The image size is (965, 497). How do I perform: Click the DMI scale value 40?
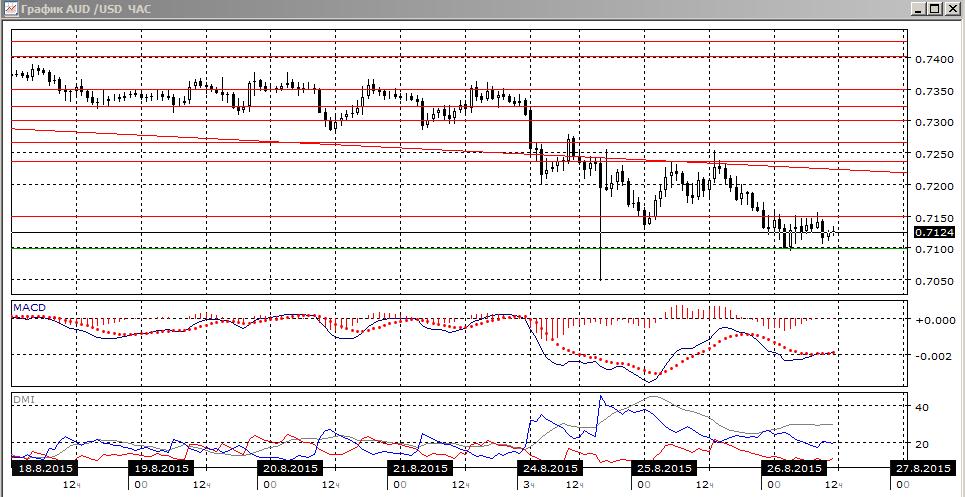coord(922,407)
